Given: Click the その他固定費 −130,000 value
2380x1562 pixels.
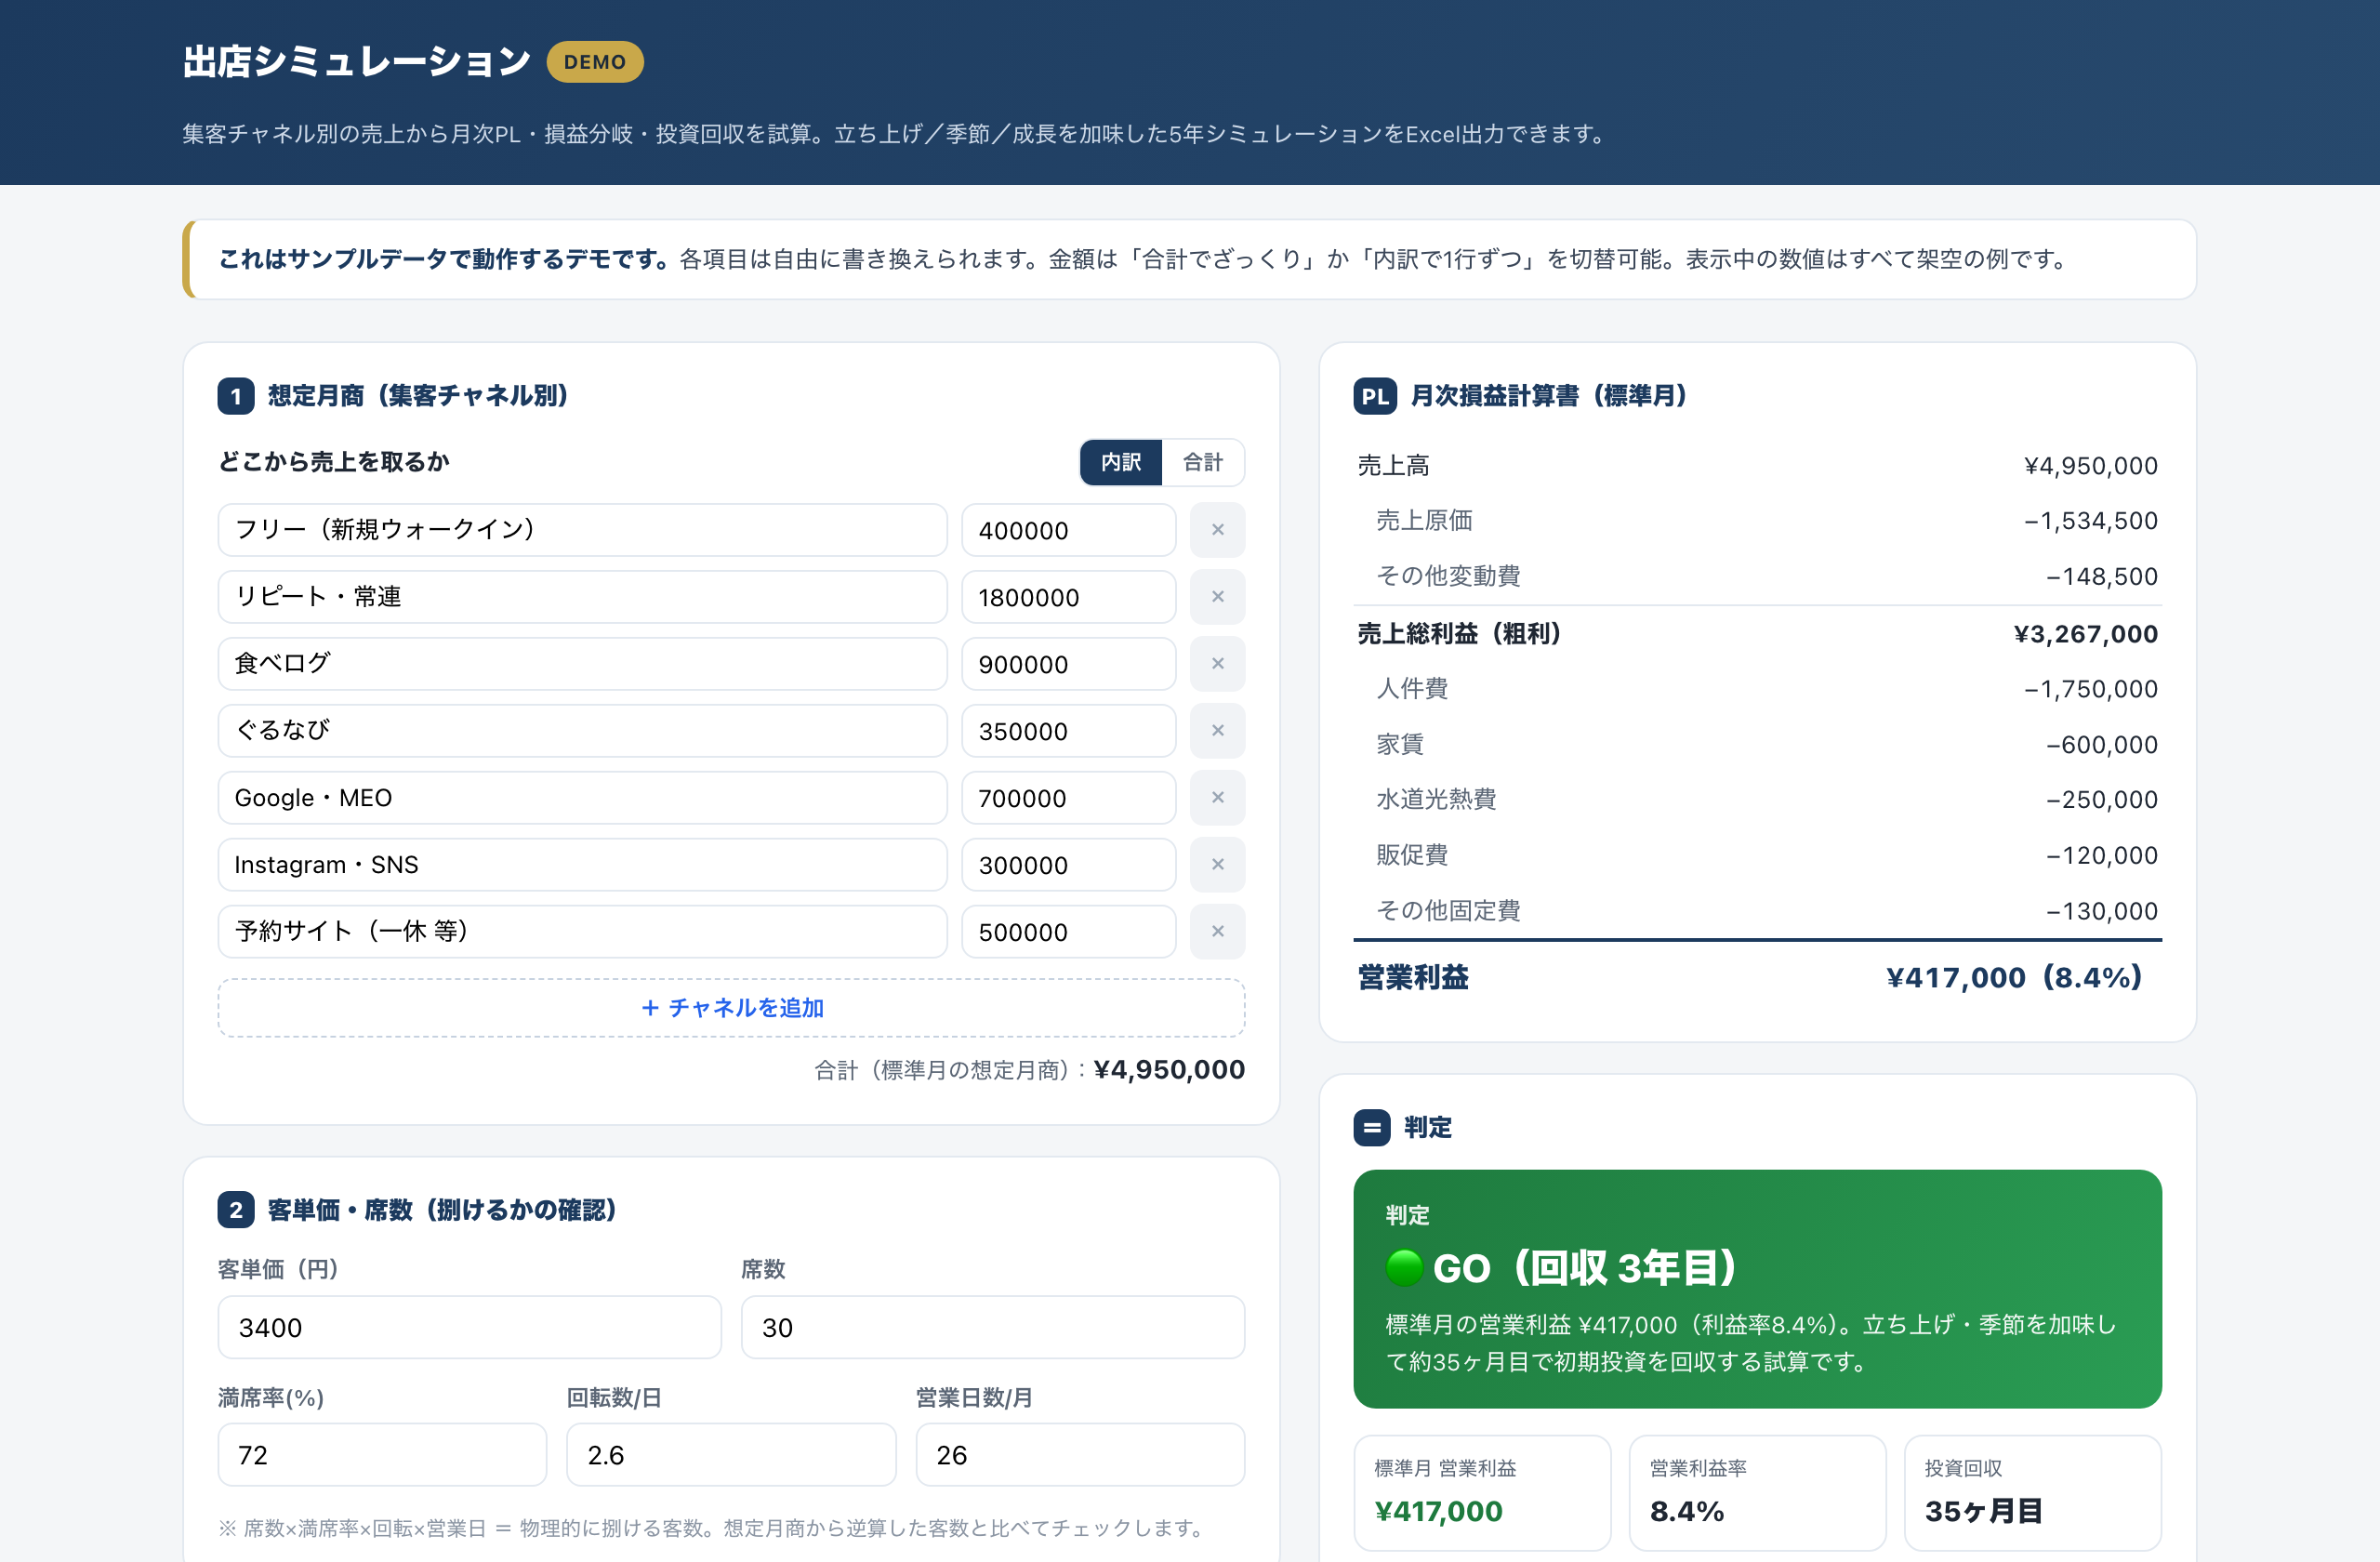Looking at the screenshot, I should [x=2102, y=911].
